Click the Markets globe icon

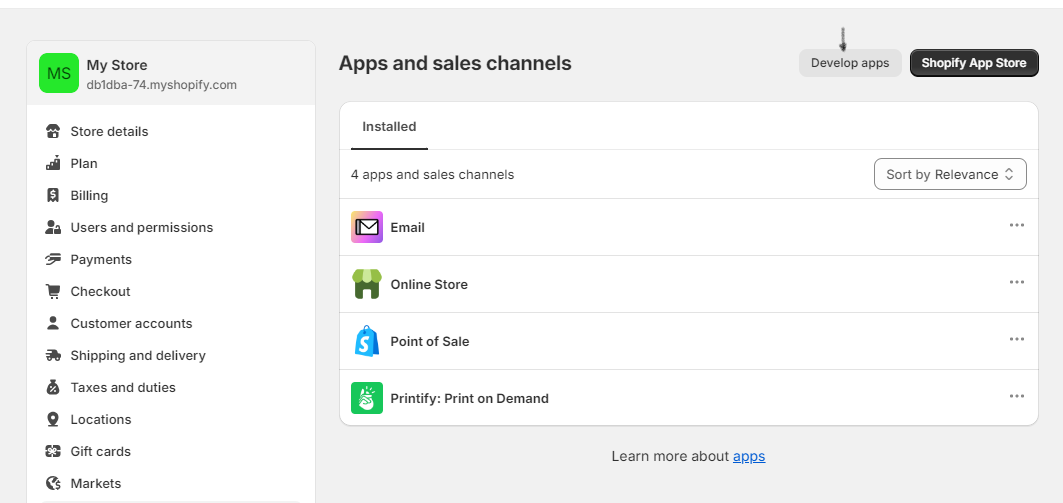pos(53,483)
